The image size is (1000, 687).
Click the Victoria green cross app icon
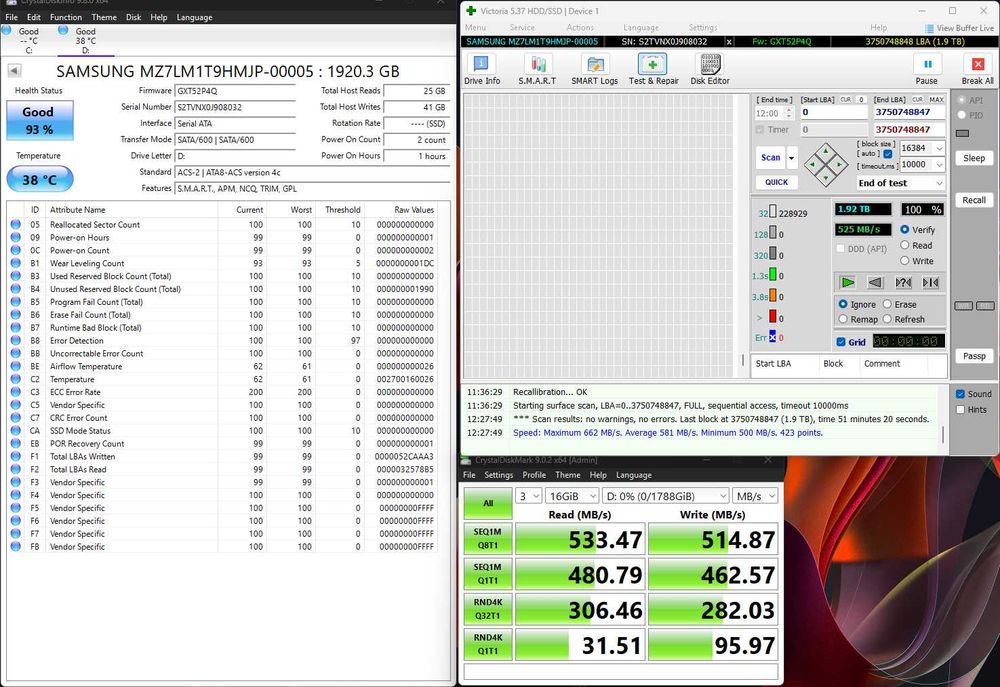471,11
